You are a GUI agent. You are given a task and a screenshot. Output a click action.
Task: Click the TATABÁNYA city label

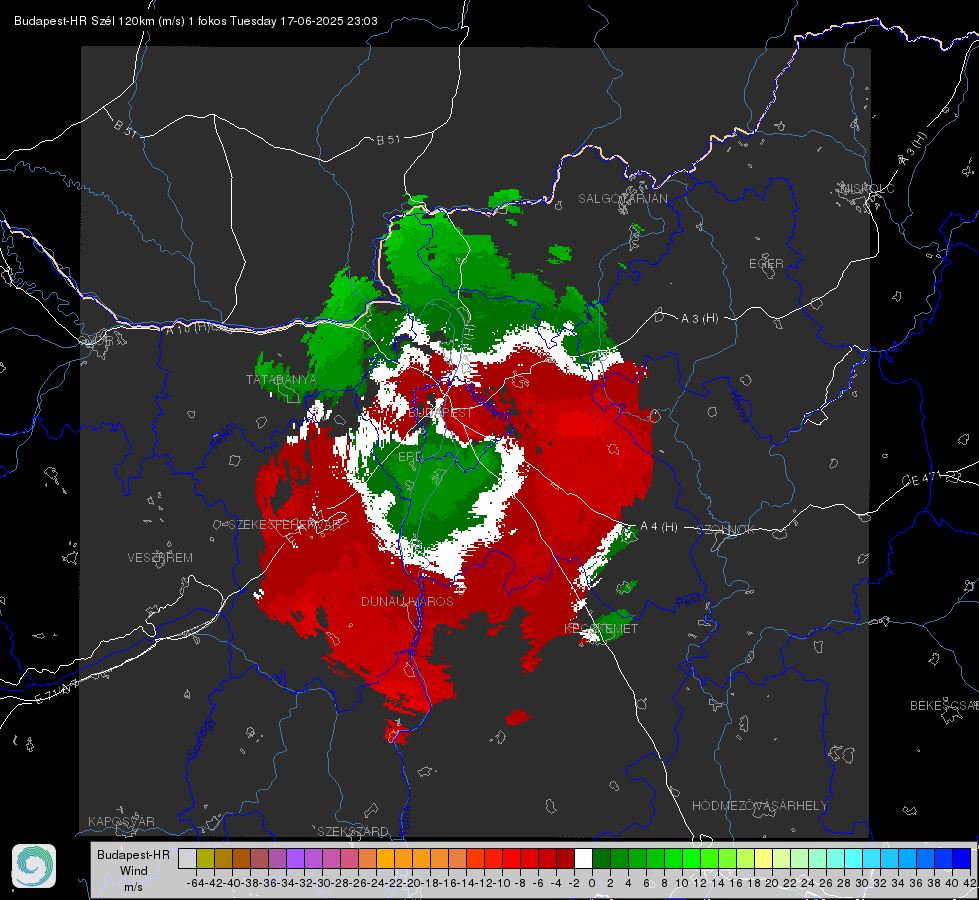pos(281,380)
